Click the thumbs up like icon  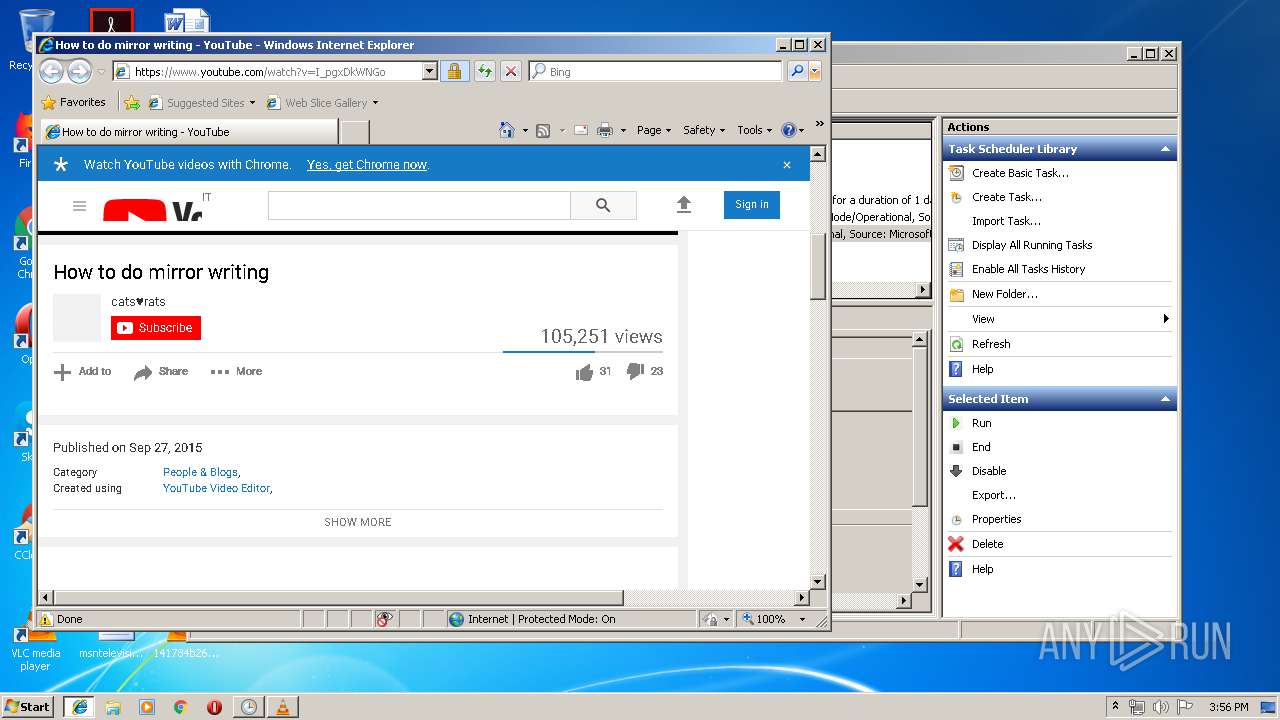click(584, 372)
